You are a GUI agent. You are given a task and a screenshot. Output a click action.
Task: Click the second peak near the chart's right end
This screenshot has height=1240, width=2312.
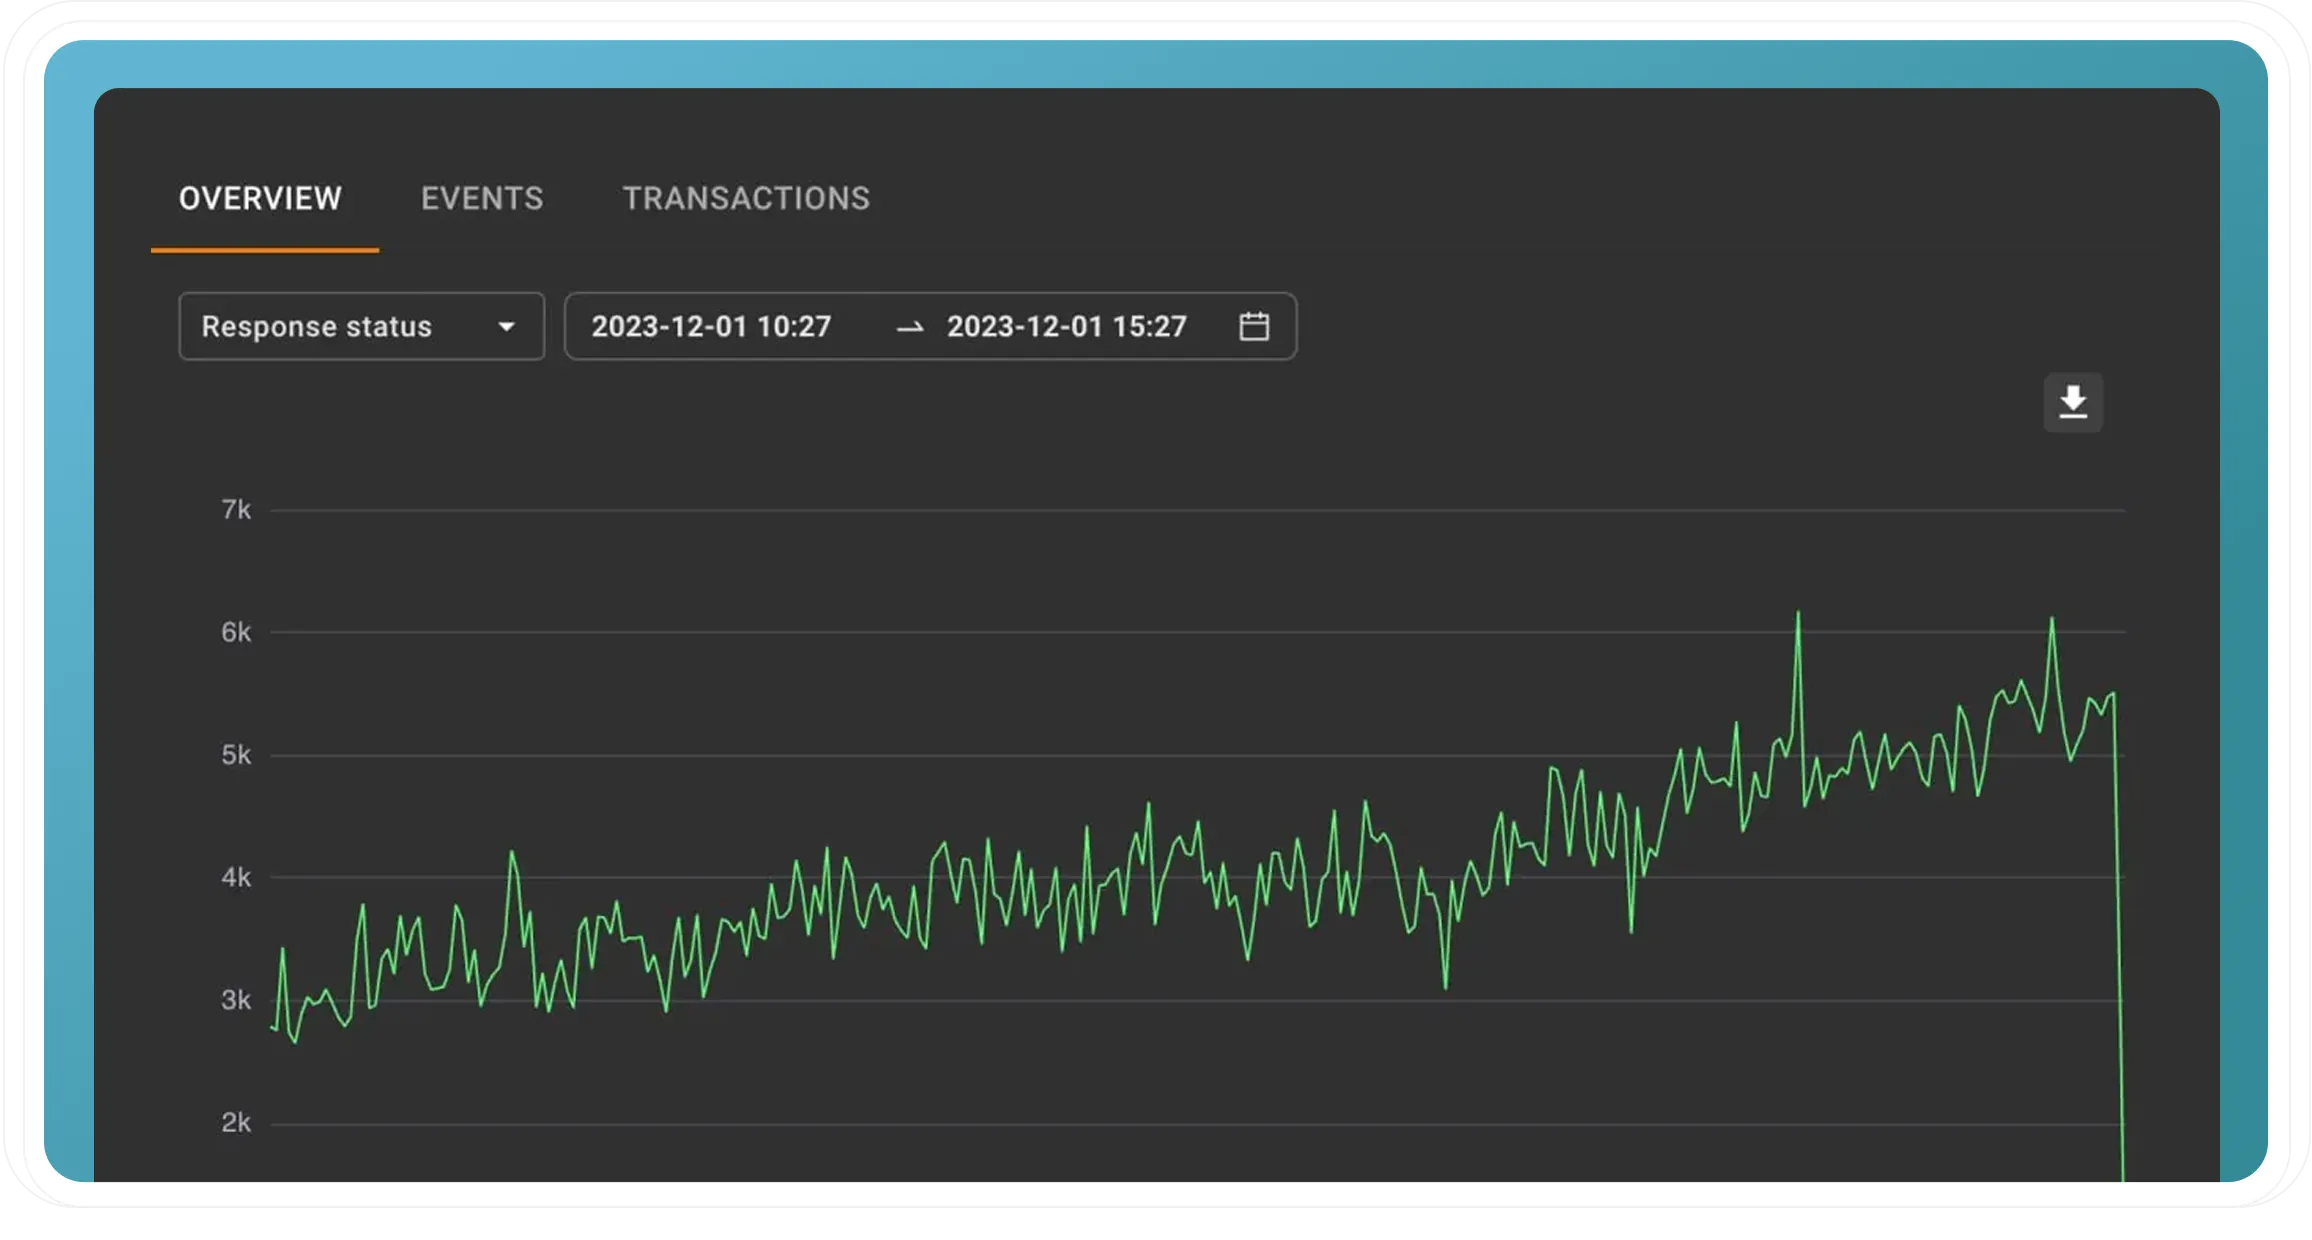[x=2052, y=620]
